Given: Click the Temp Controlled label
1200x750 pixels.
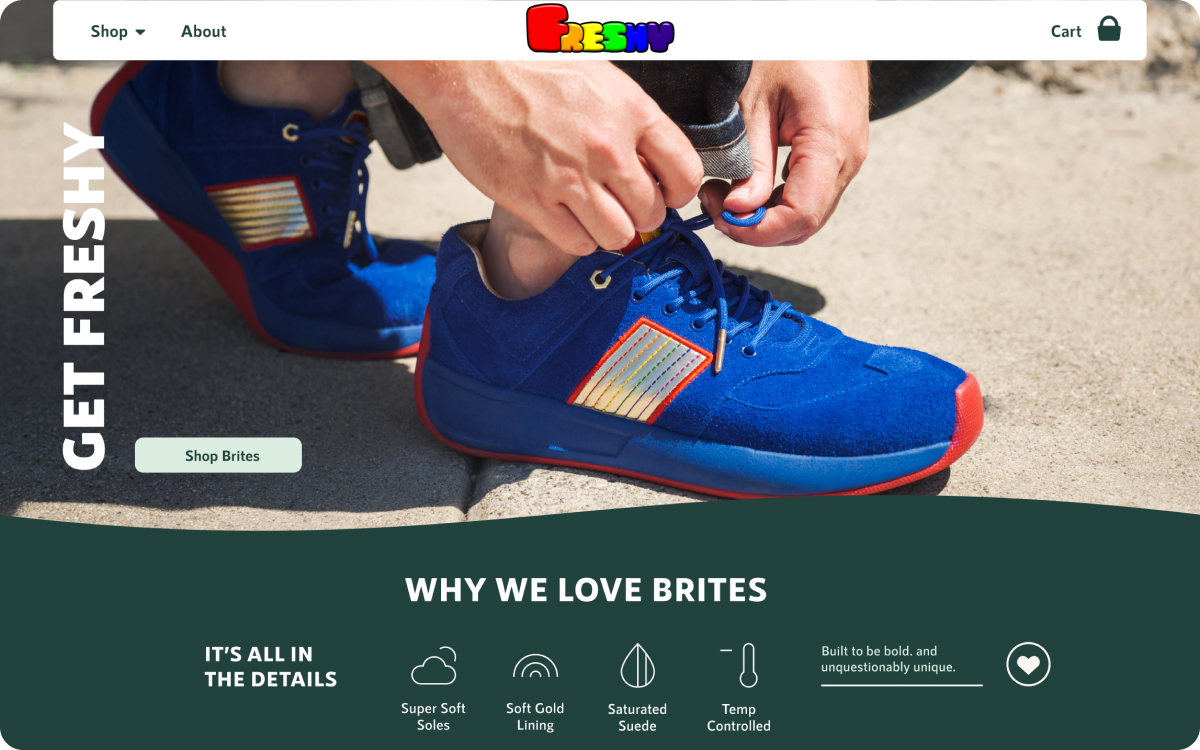Looking at the screenshot, I should (739, 718).
